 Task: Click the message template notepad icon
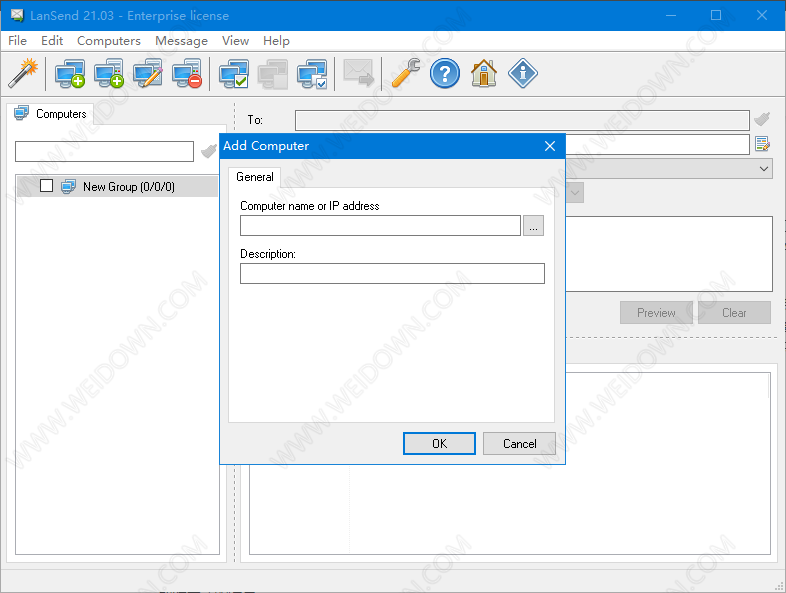click(x=762, y=144)
